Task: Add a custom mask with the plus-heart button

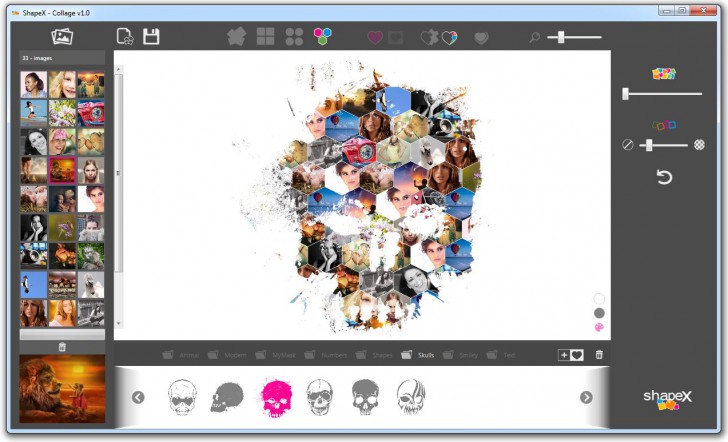Action: (571, 355)
